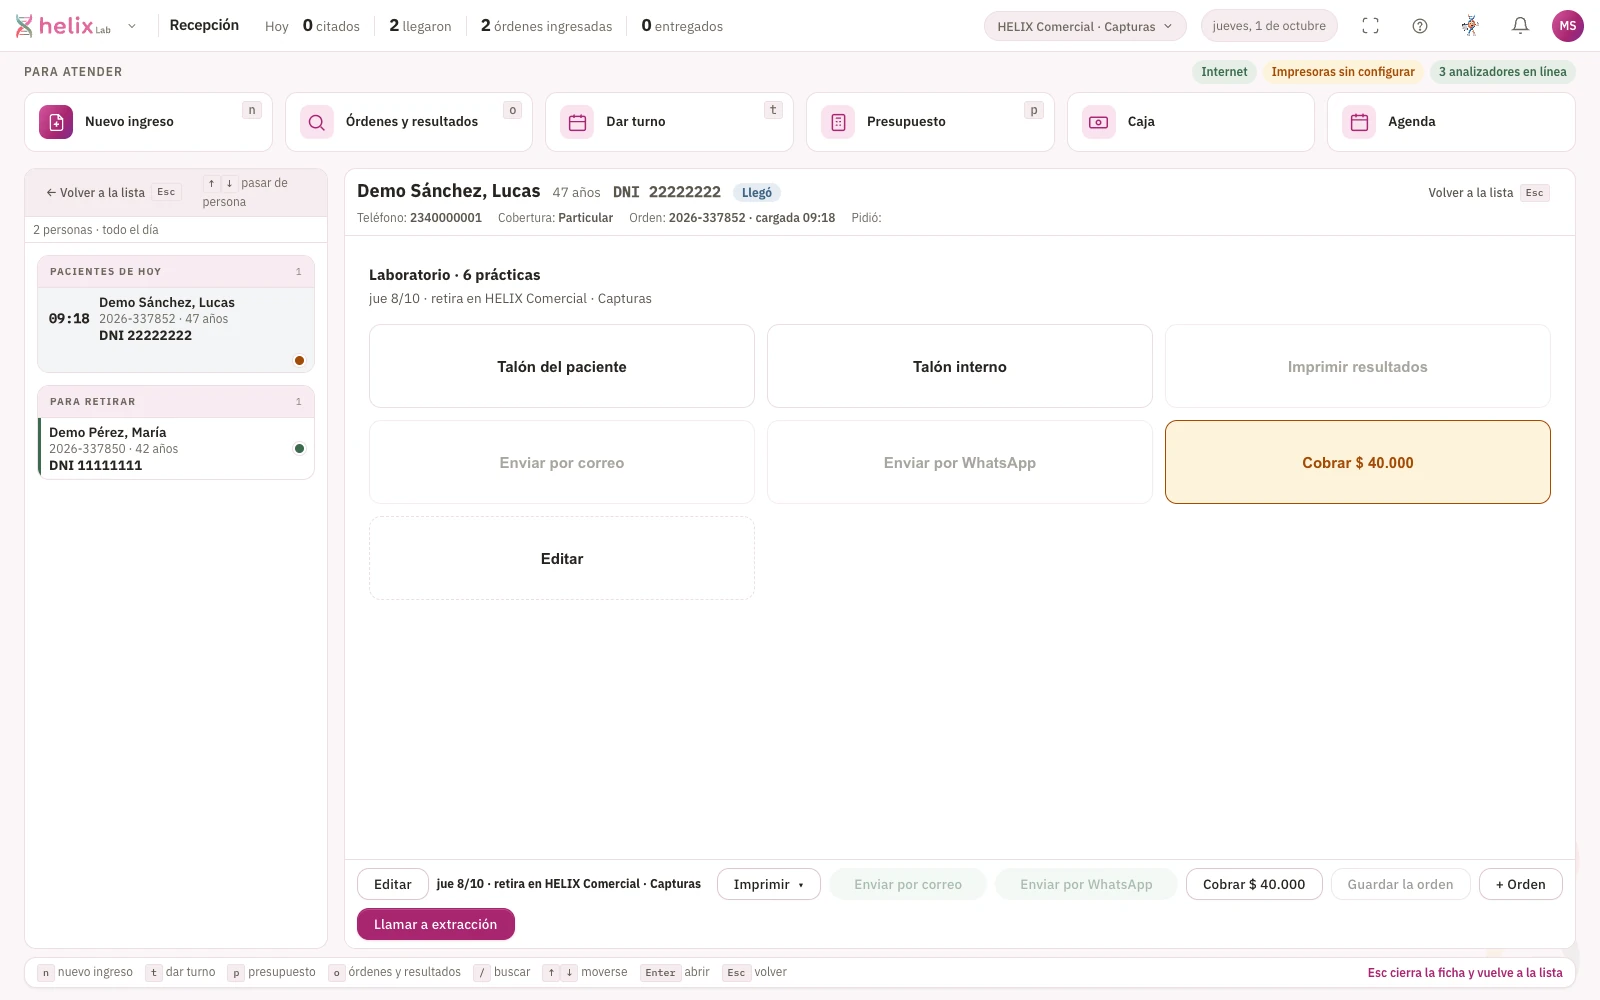Click the buscar shortcut hint in footer
The height and width of the screenshot is (1000, 1600).
click(x=502, y=972)
